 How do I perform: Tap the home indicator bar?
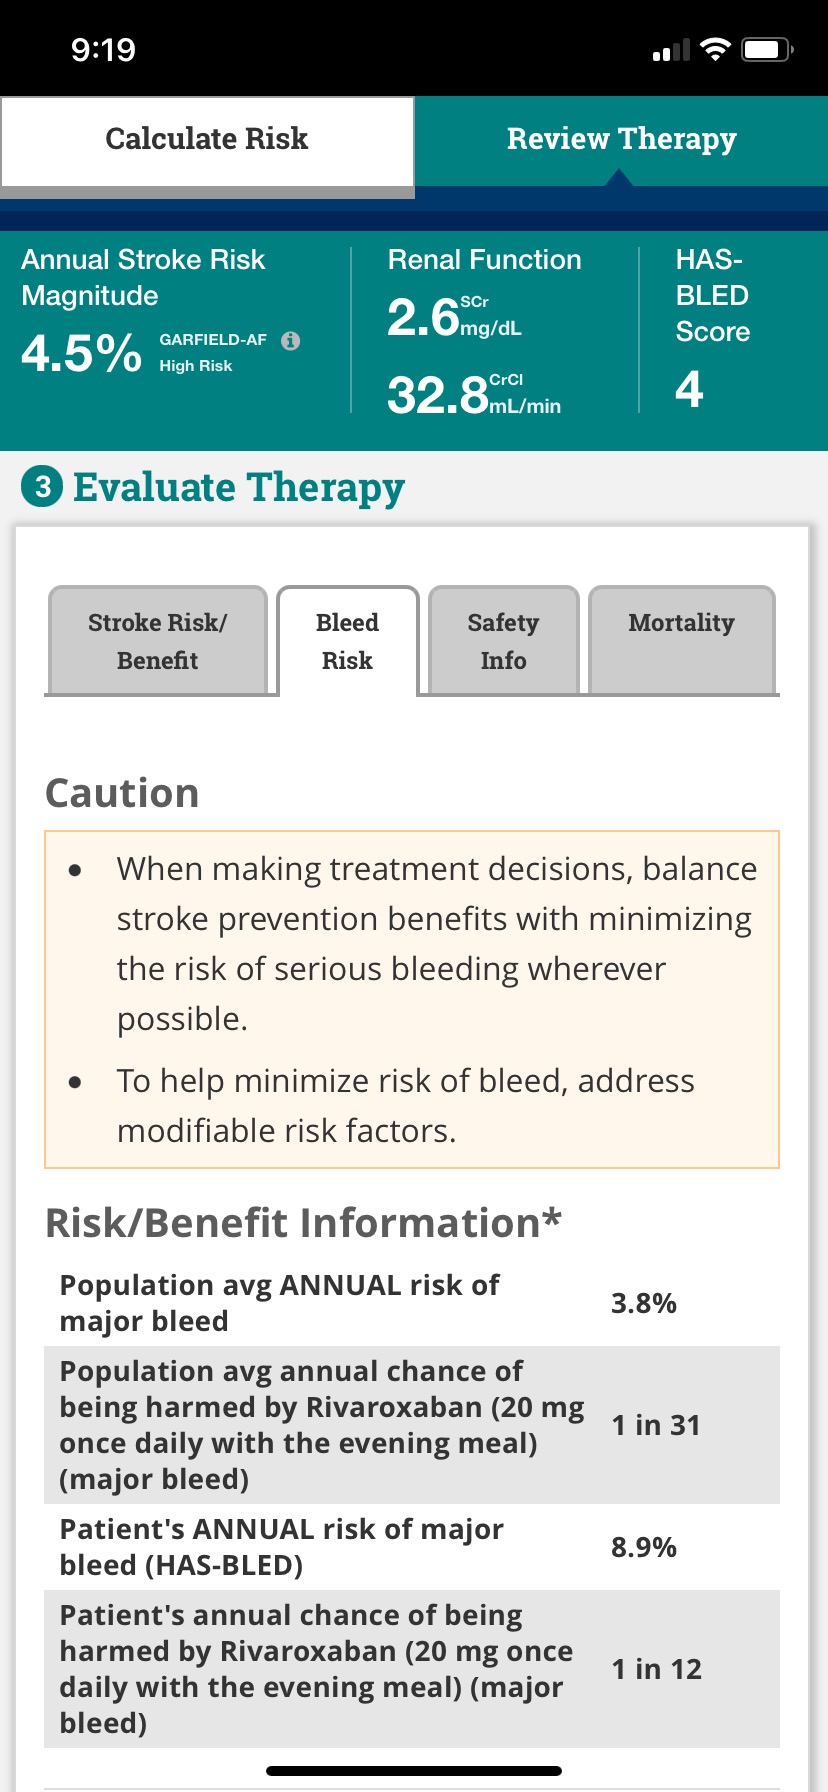(414, 1771)
